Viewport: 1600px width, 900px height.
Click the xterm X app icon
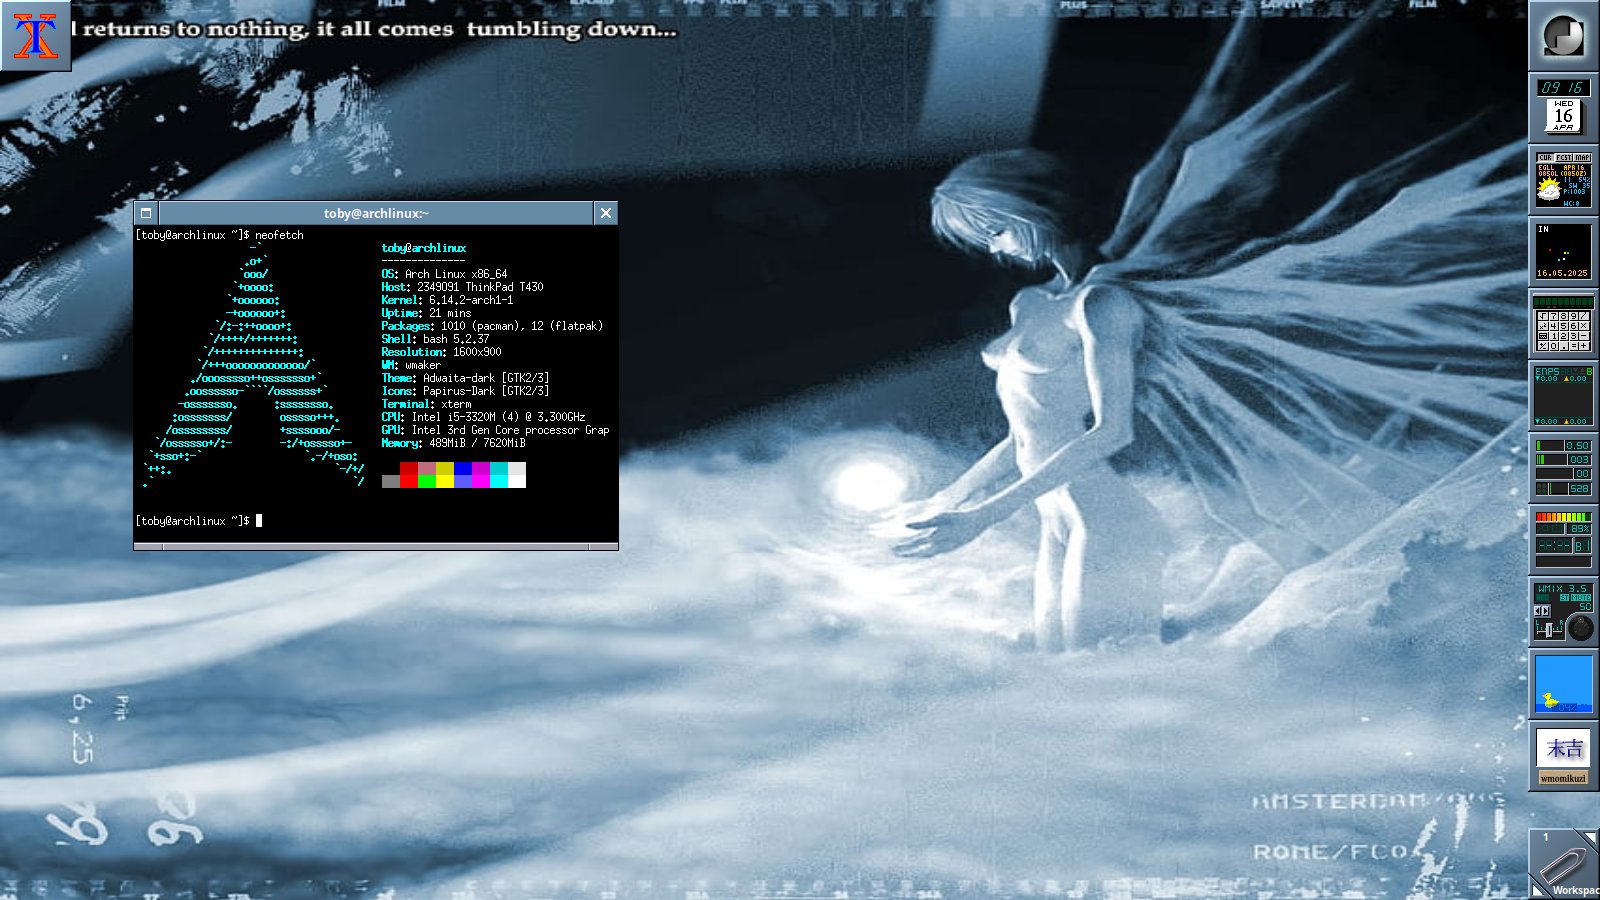click(x=36, y=35)
